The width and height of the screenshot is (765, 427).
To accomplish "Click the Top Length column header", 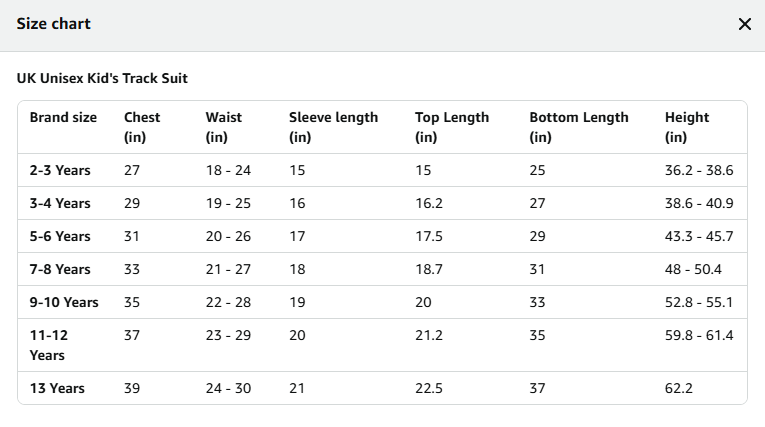I will [x=452, y=127].
